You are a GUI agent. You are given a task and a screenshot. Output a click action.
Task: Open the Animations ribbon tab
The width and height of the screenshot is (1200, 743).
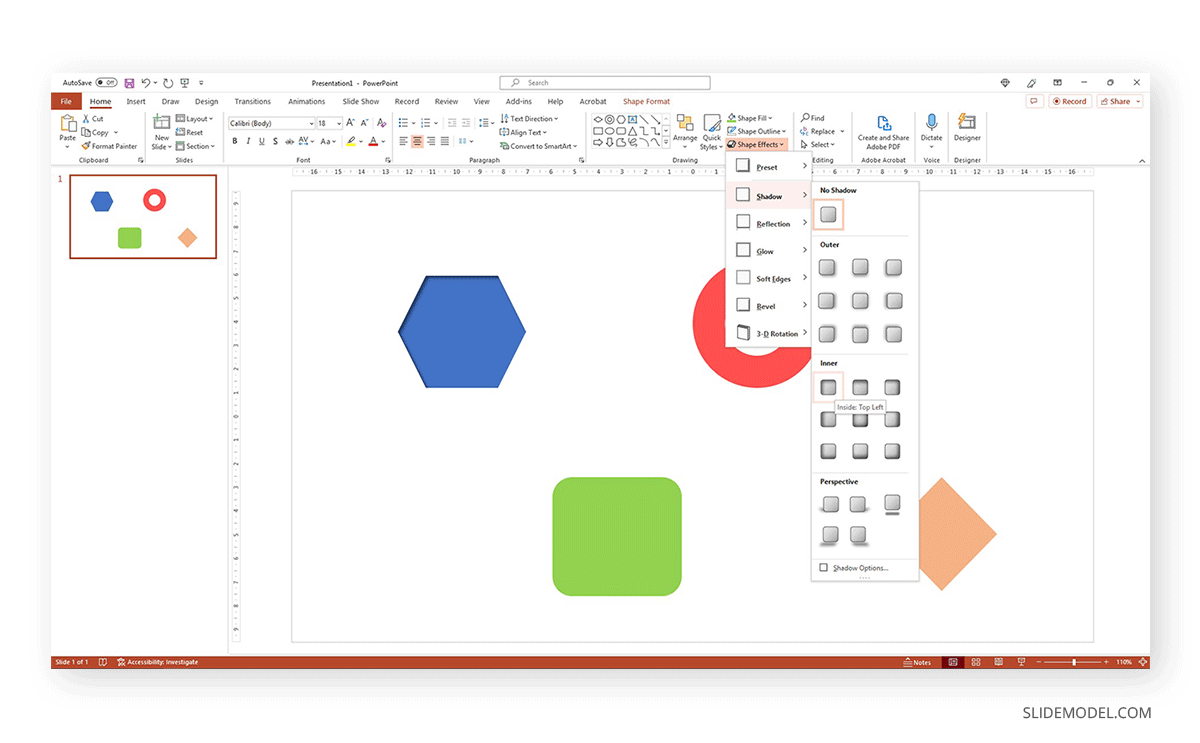(307, 101)
